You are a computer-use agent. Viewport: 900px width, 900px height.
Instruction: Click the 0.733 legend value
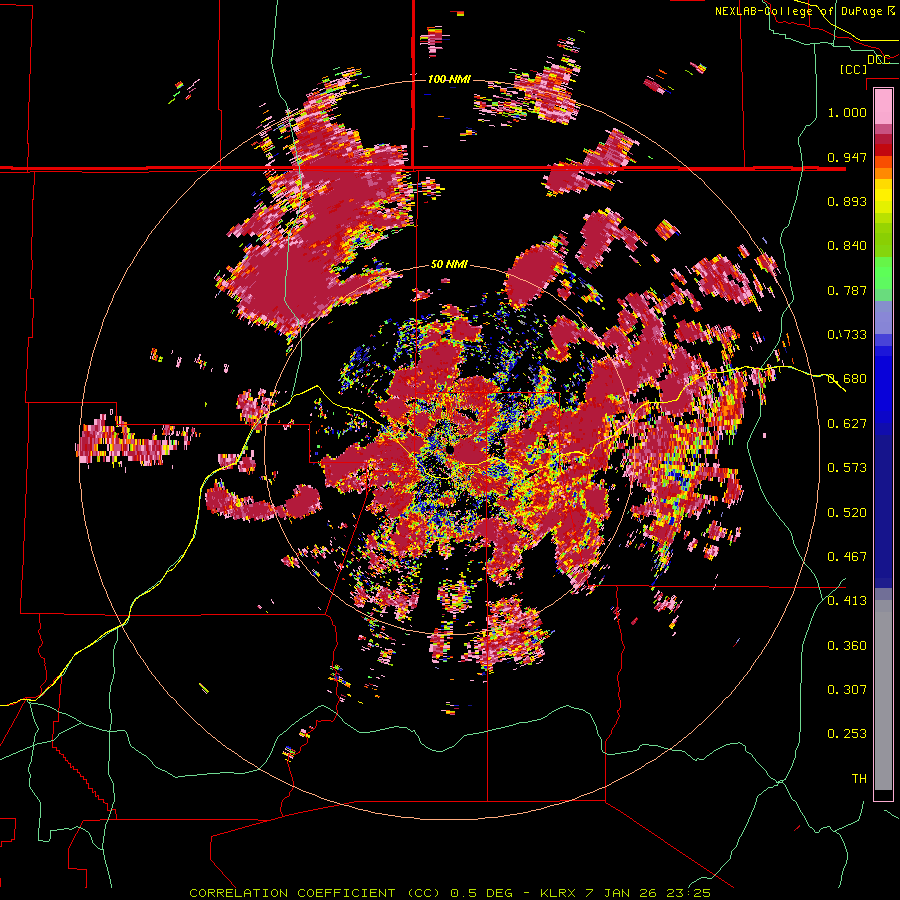[847, 335]
